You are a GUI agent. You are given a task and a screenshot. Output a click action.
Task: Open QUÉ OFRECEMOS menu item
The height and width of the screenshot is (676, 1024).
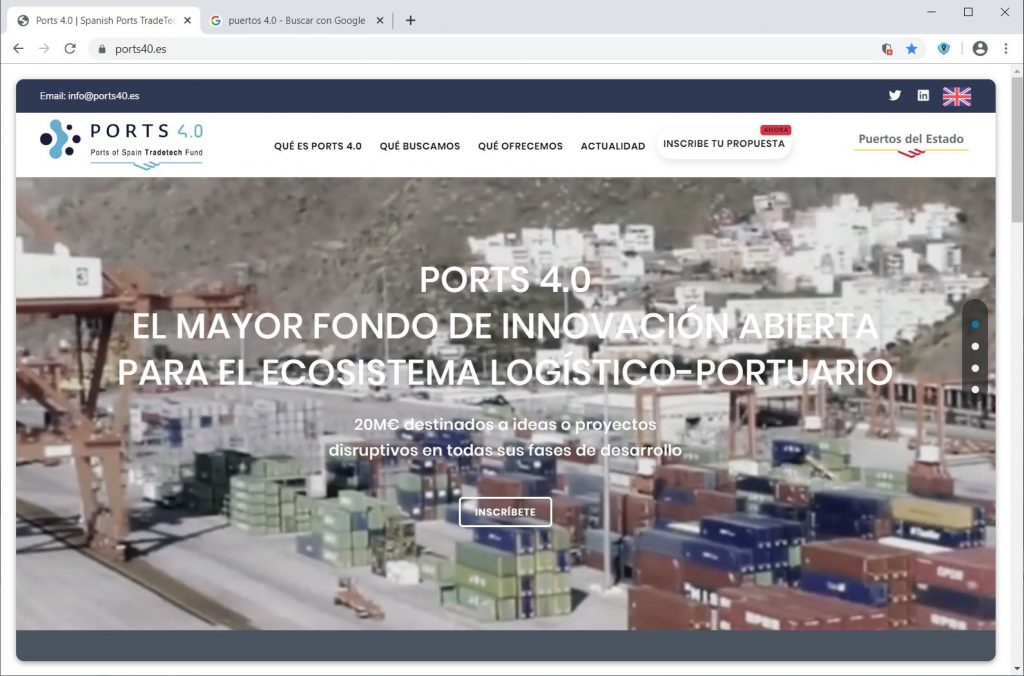[520, 146]
